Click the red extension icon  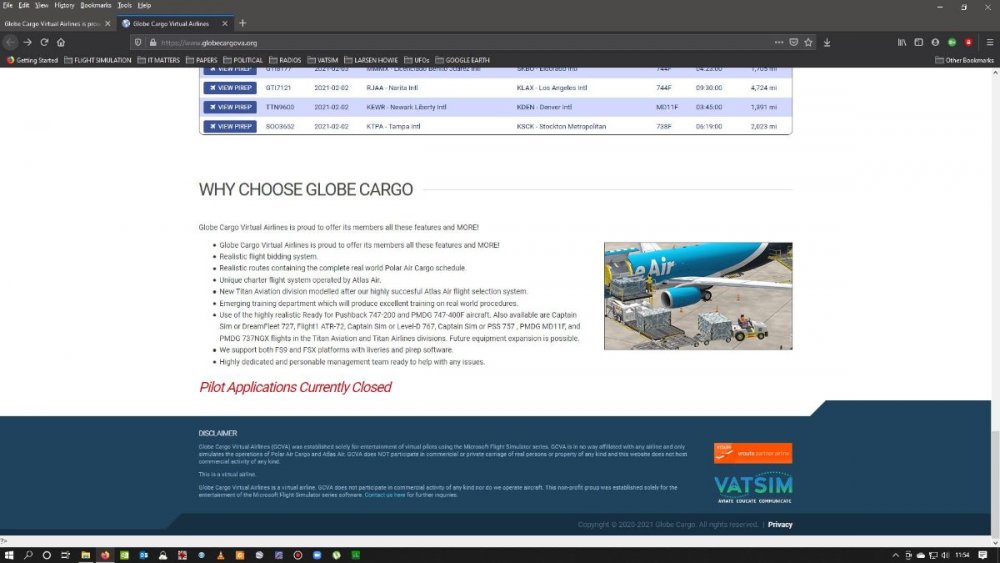(x=968, y=42)
